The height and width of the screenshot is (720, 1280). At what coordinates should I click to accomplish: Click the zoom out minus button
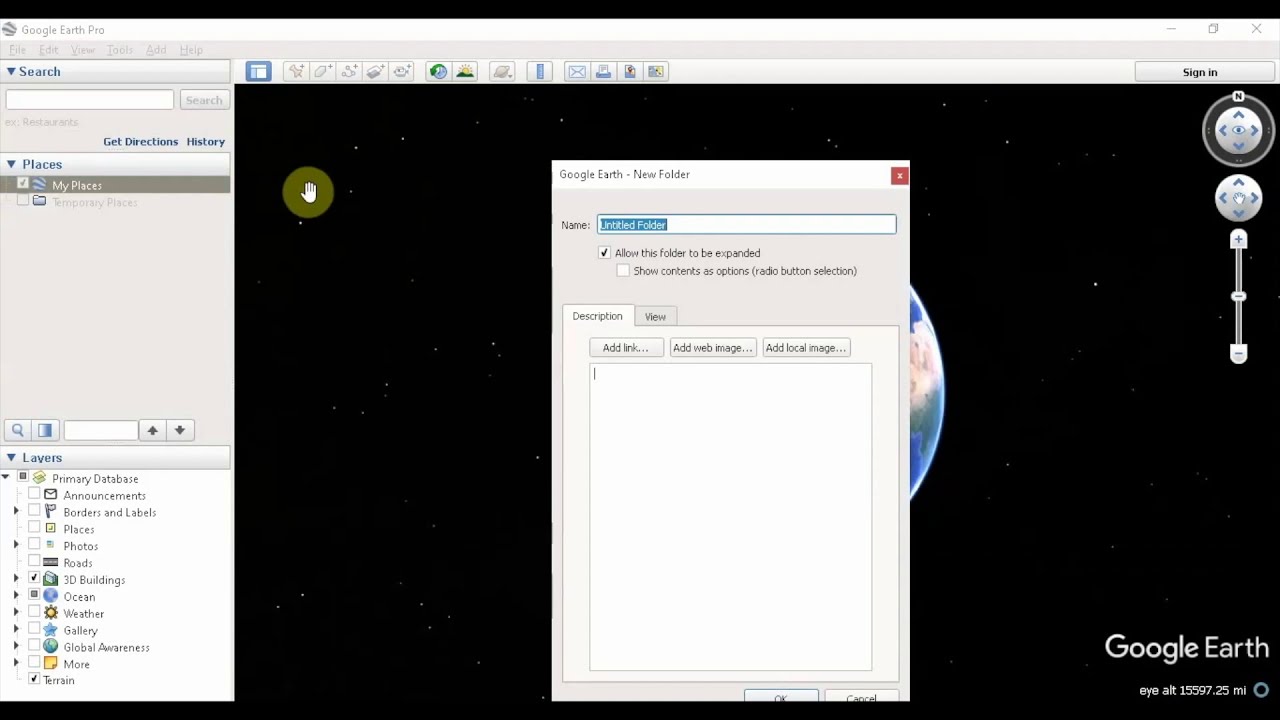[1238, 354]
